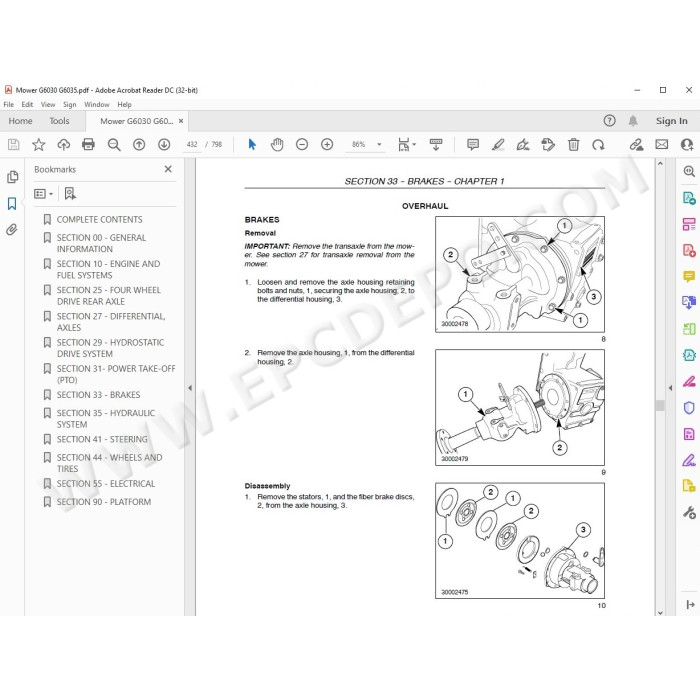Open the File menu
Viewport: 700px width, 700px height.
8,104
